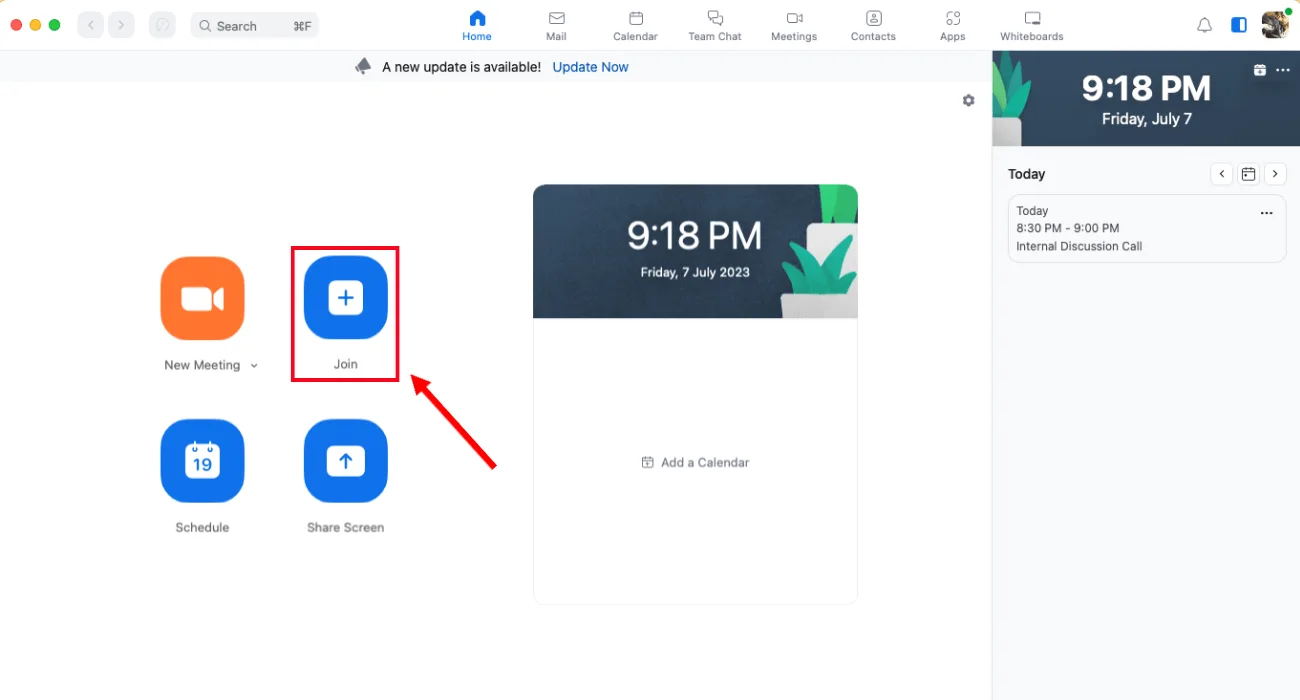Open the settings gear

point(967,100)
